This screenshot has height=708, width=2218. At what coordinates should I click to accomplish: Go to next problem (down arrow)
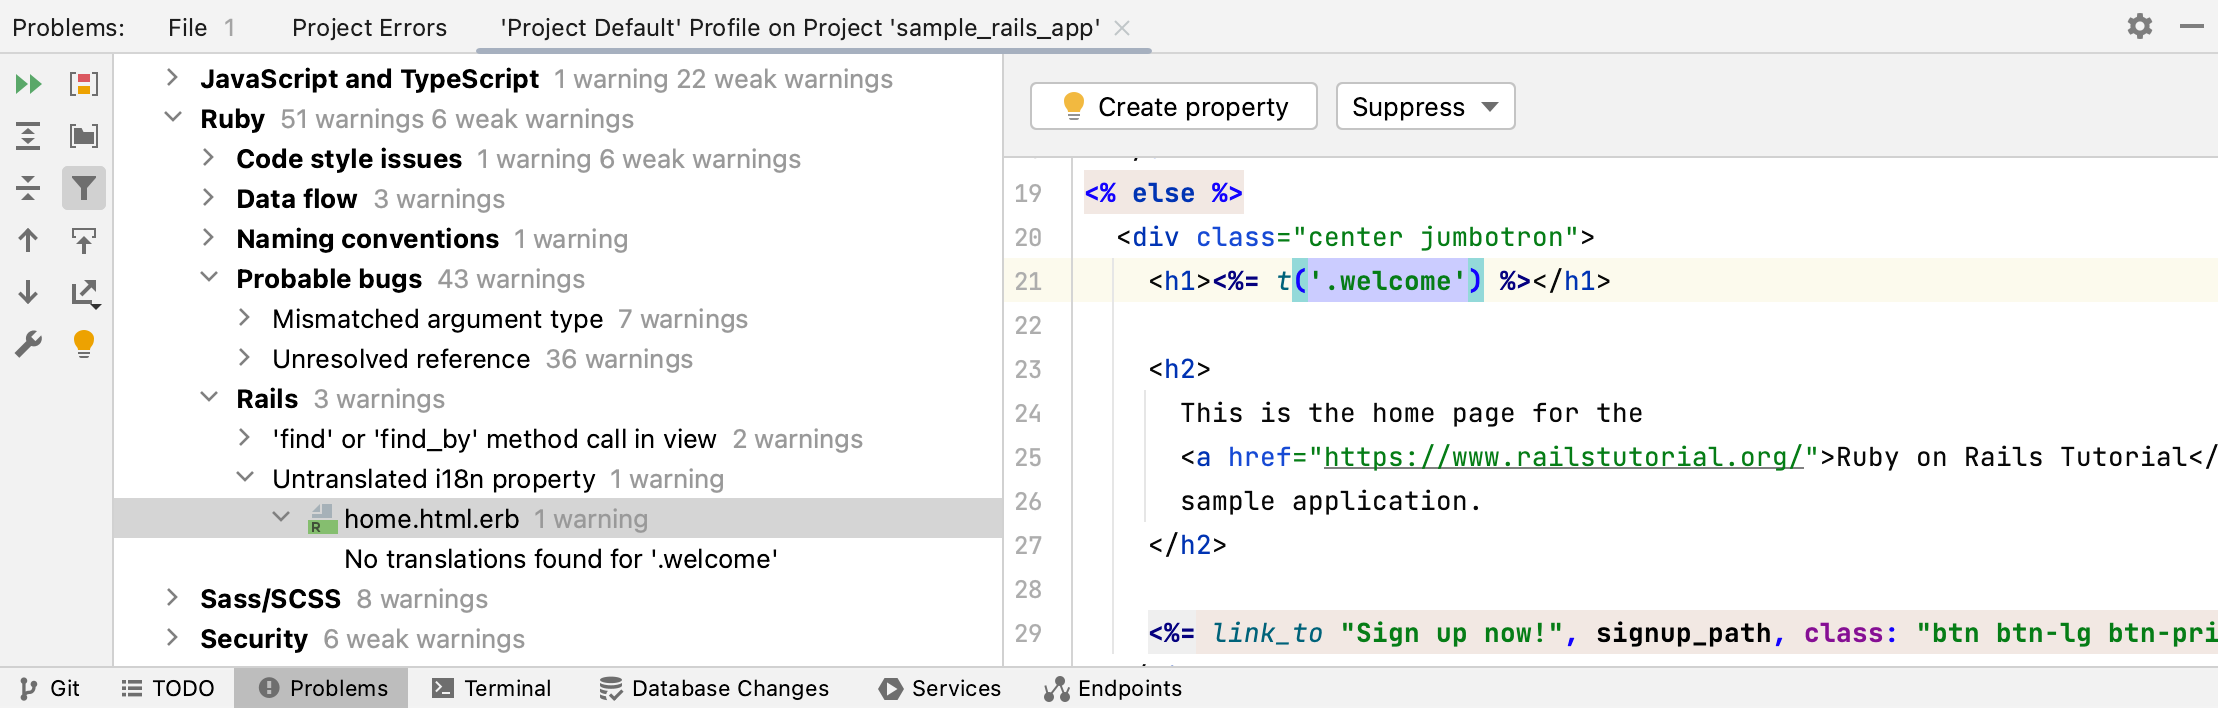point(28,292)
